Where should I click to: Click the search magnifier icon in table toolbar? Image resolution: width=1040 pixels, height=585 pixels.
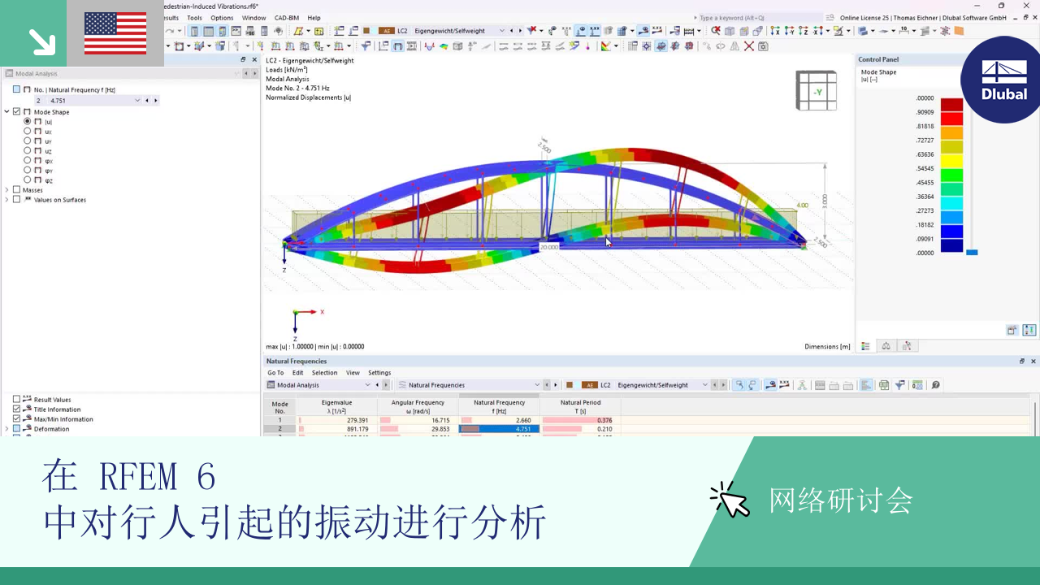coord(739,385)
